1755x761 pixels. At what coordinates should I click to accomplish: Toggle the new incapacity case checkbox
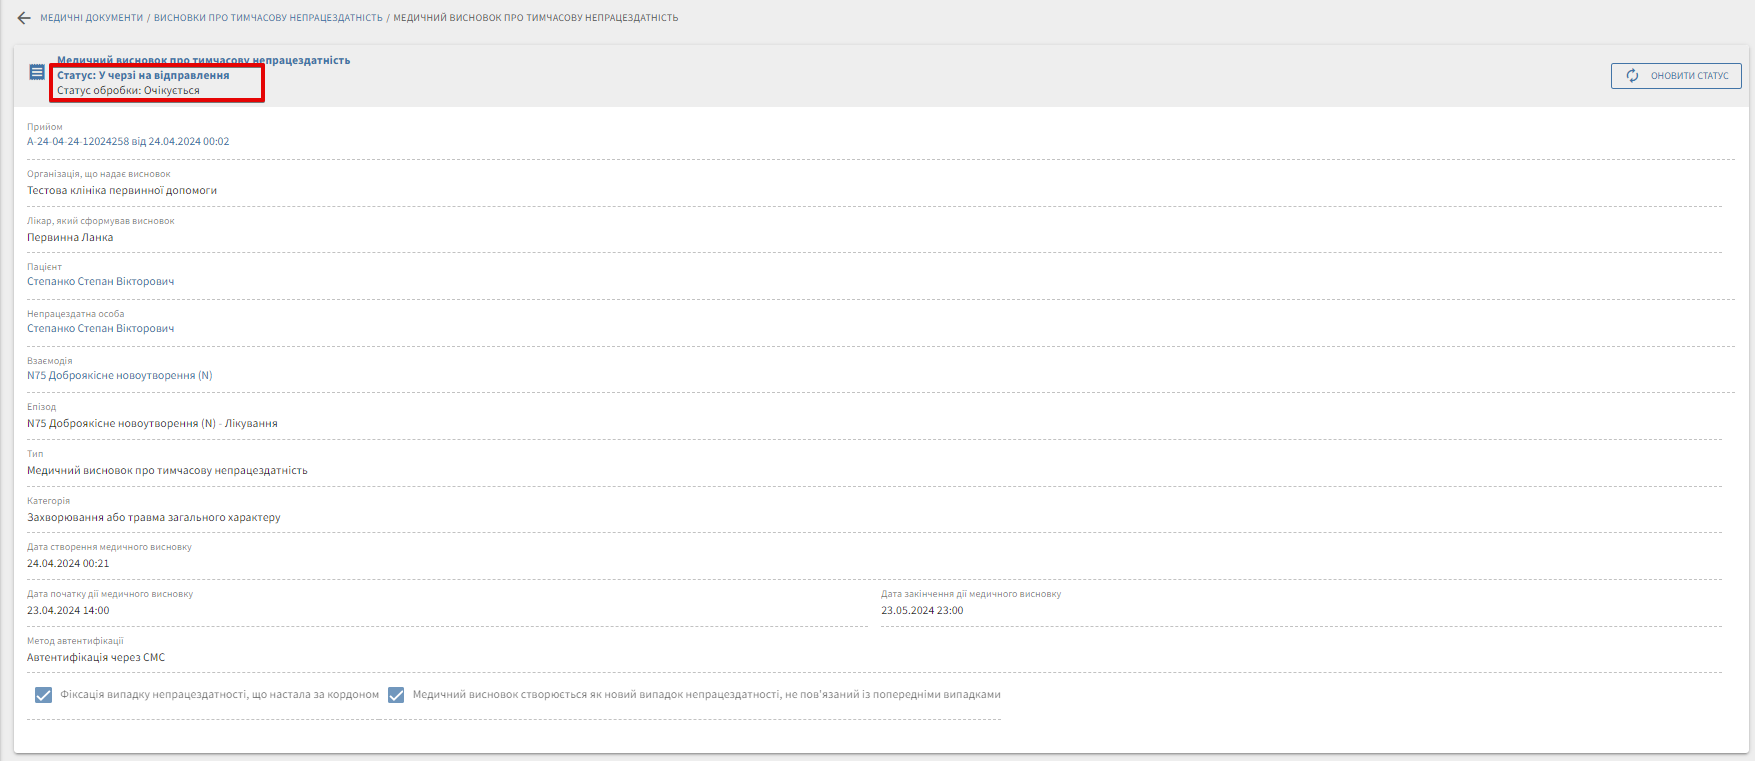click(396, 695)
